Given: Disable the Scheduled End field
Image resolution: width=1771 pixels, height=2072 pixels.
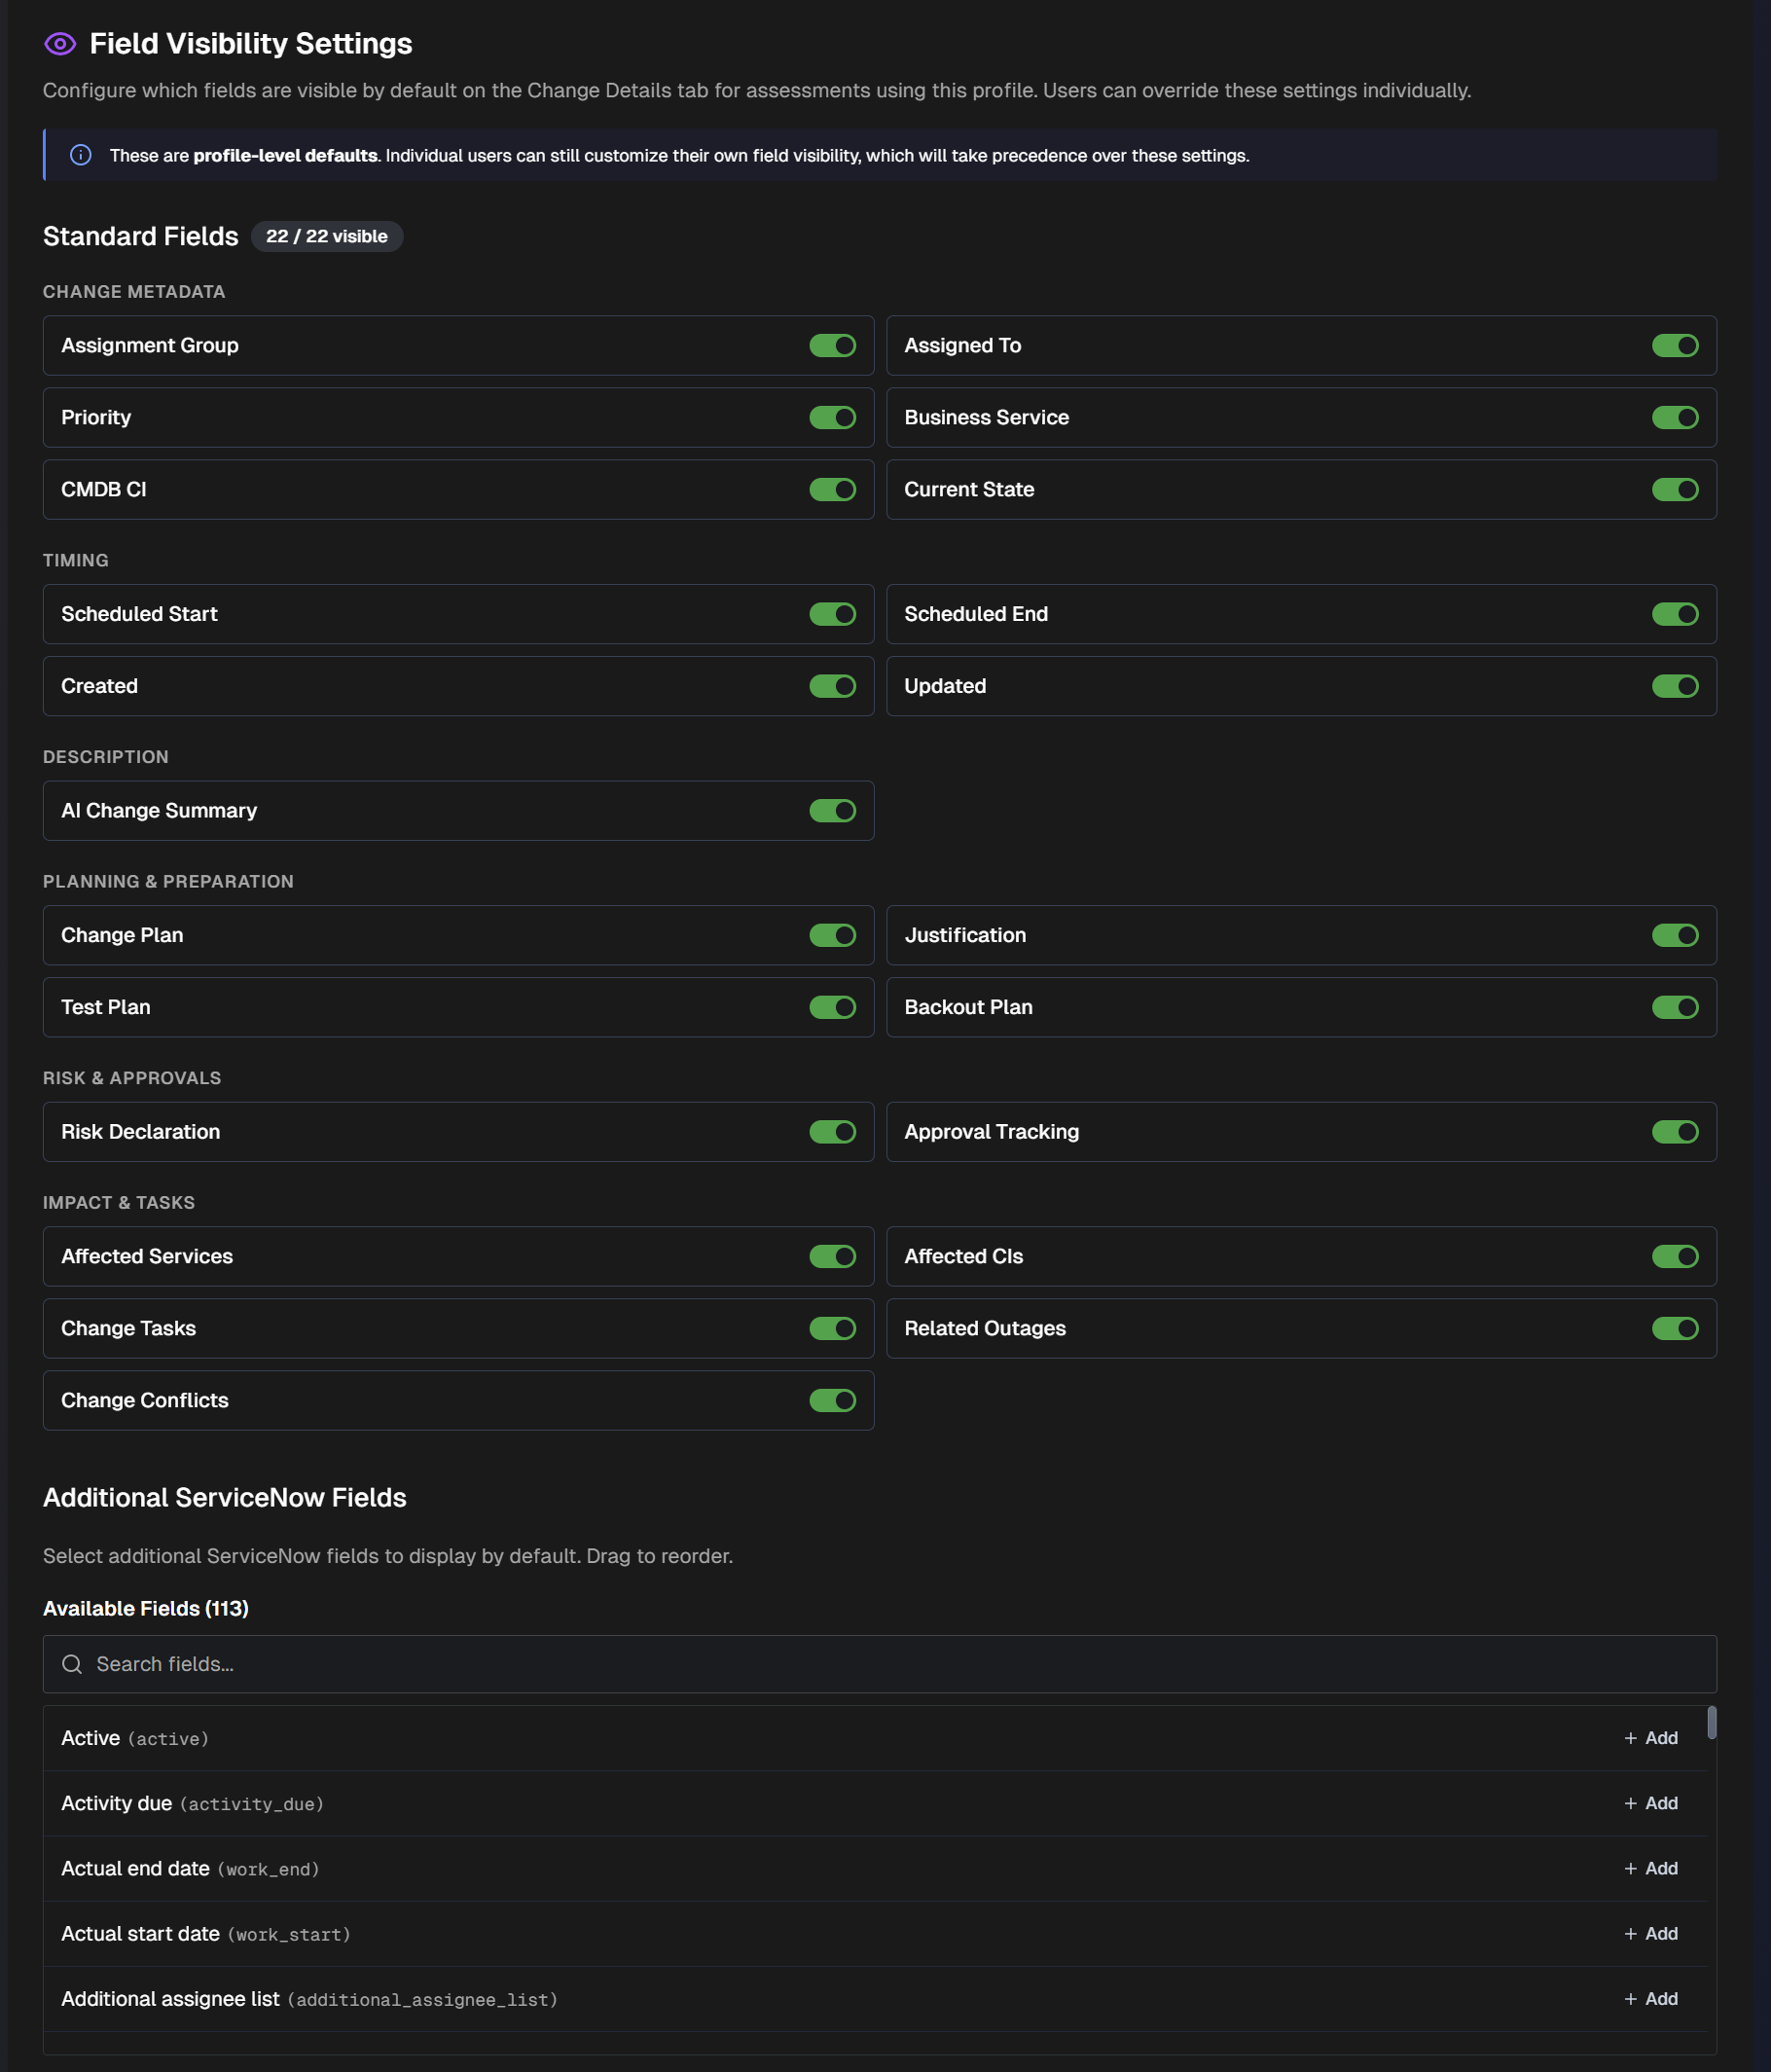Looking at the screenshot, I should click(x=1676, y=614).
